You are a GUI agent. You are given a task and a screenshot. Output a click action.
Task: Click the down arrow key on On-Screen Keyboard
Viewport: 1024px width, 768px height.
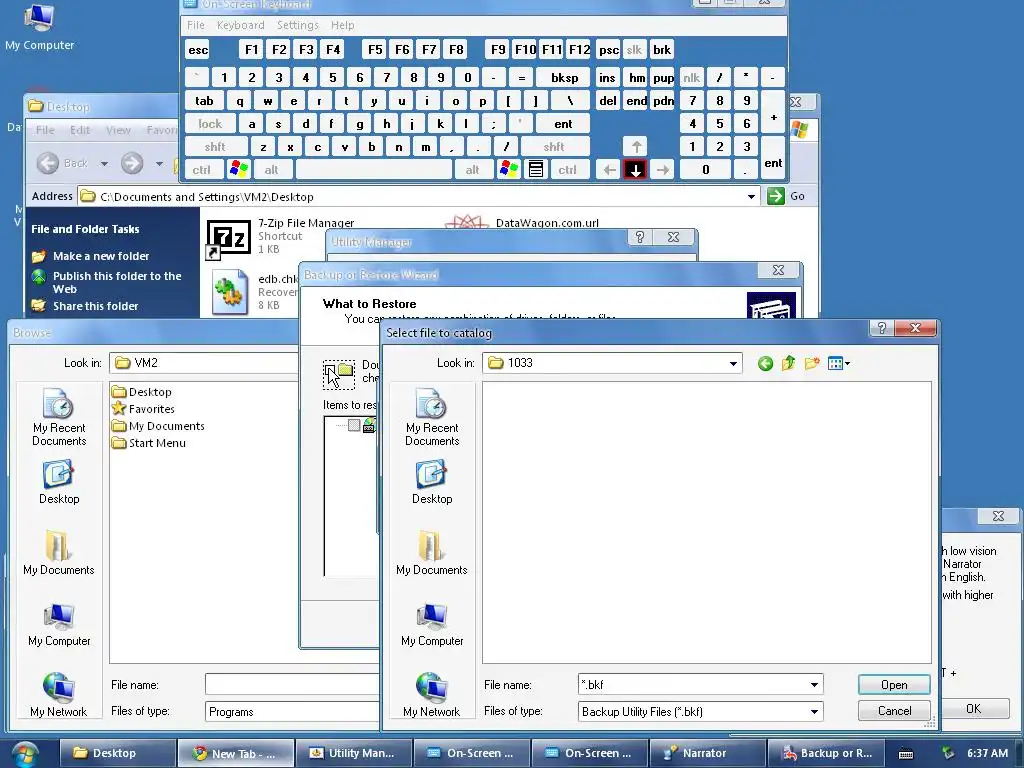click(635, 170)
